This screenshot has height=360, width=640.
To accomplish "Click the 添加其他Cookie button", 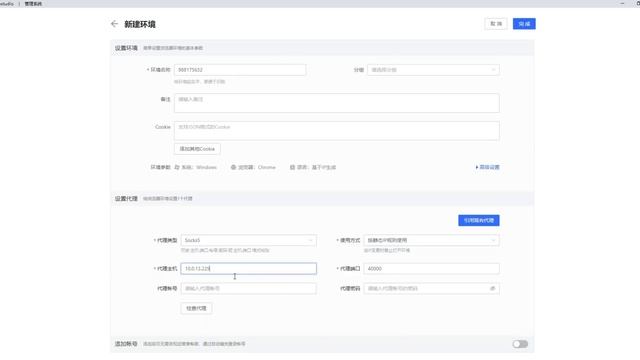I will click(197, 149).
